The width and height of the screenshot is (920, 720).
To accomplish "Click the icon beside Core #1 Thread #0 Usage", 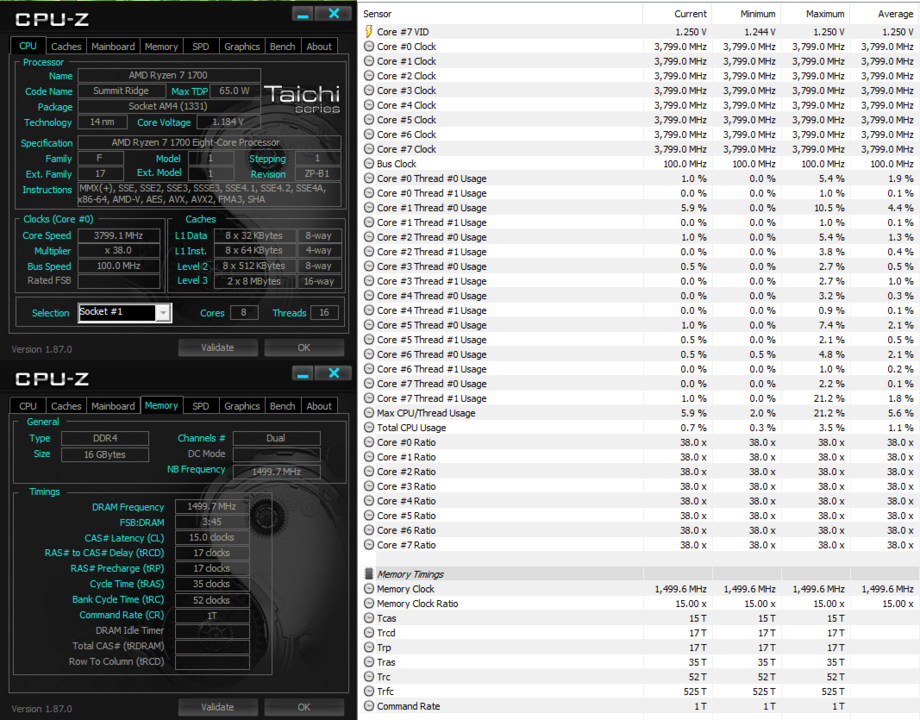I will click(369, 208).
